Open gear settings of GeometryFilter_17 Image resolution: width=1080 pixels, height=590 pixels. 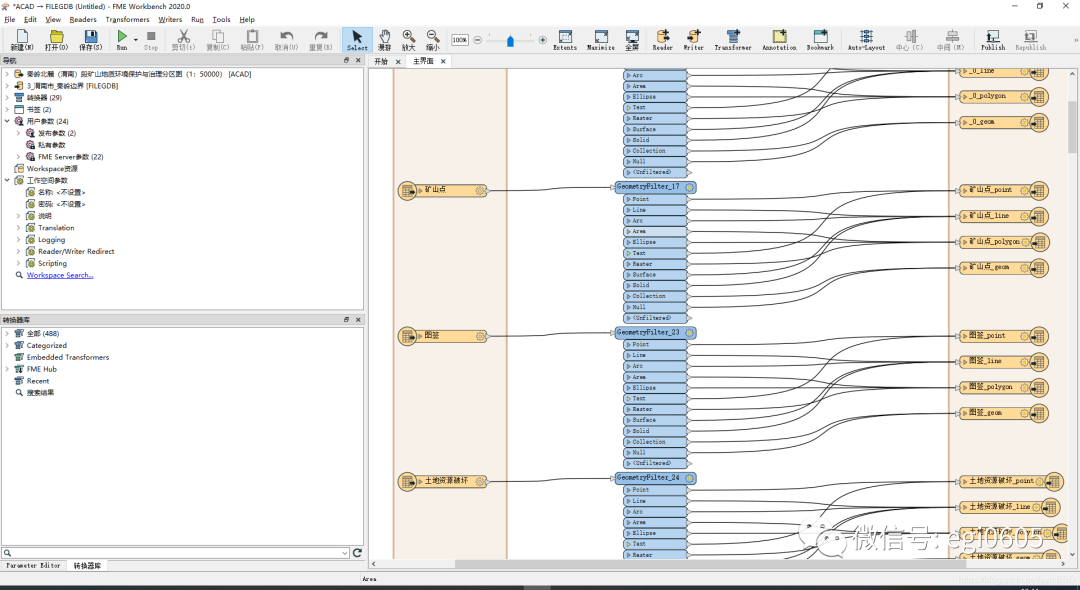tap(690, 187)
